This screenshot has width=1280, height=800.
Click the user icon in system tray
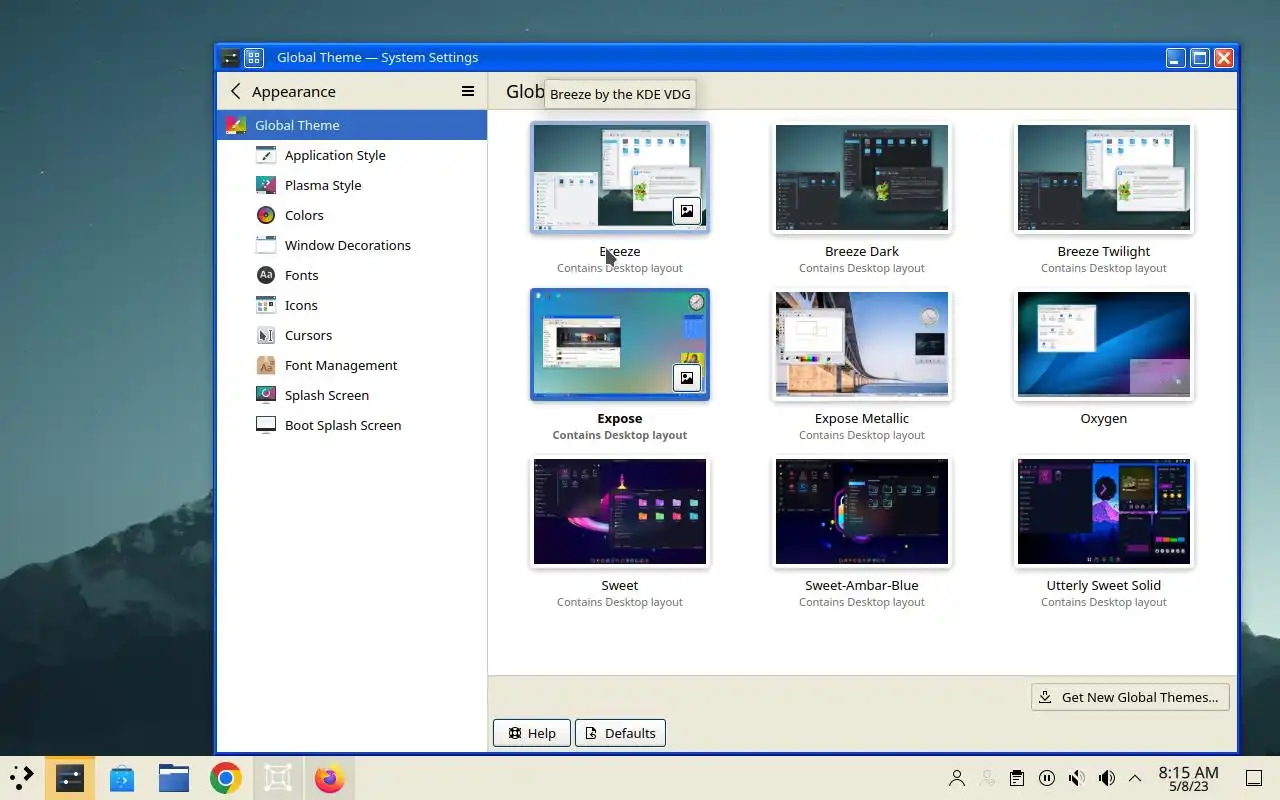(x=957, y=778)
